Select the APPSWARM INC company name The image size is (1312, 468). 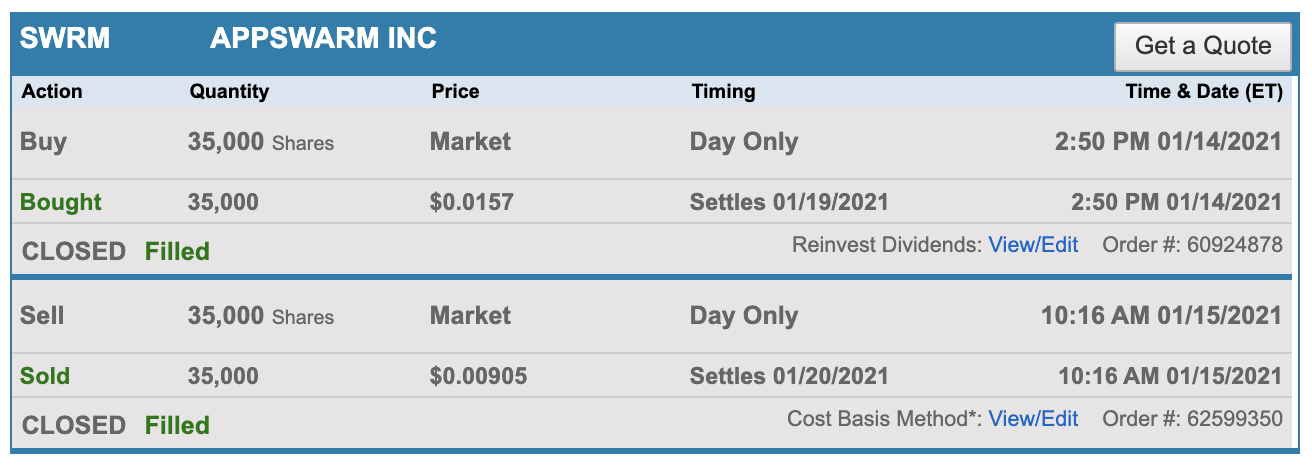pyautogui.click(x=323, y=39)
